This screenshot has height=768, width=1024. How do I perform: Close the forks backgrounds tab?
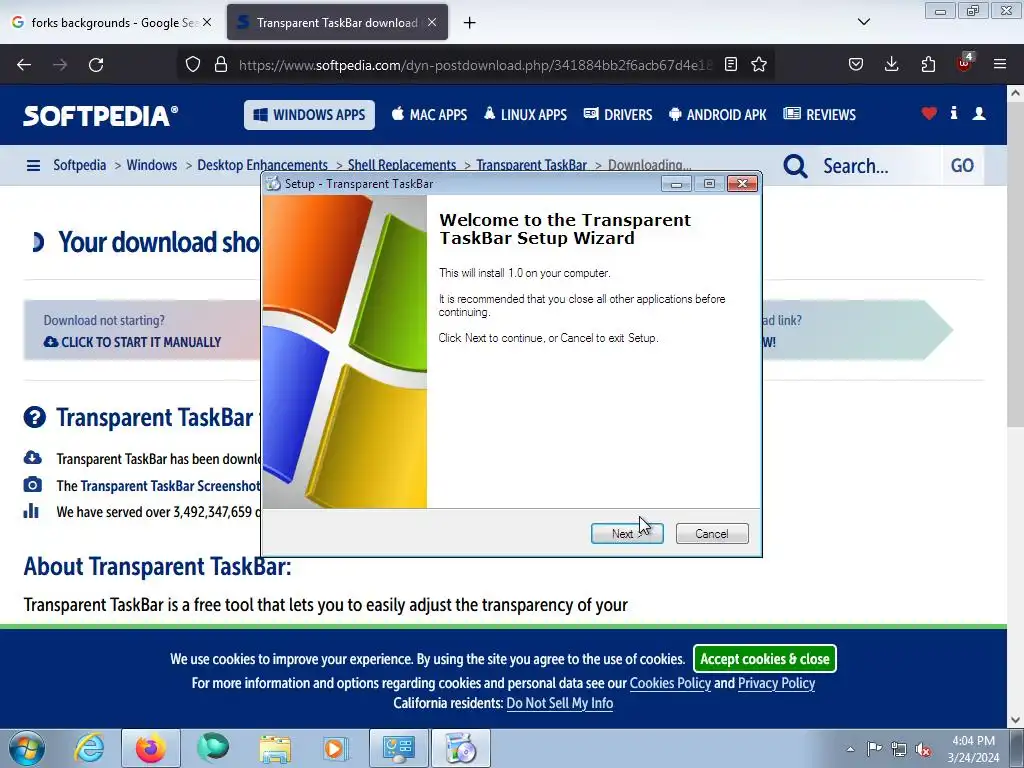coord(207,22)
